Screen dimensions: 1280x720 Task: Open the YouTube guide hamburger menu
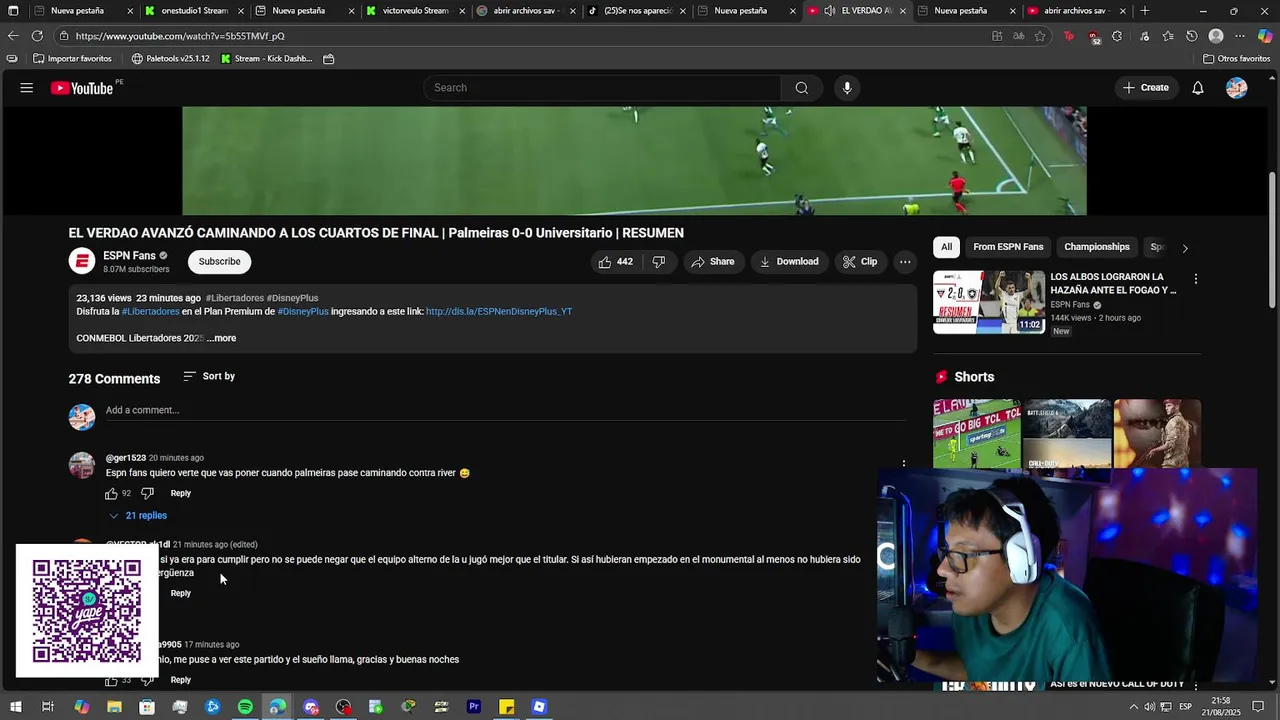pyautogui.click(x=27, y=88)
